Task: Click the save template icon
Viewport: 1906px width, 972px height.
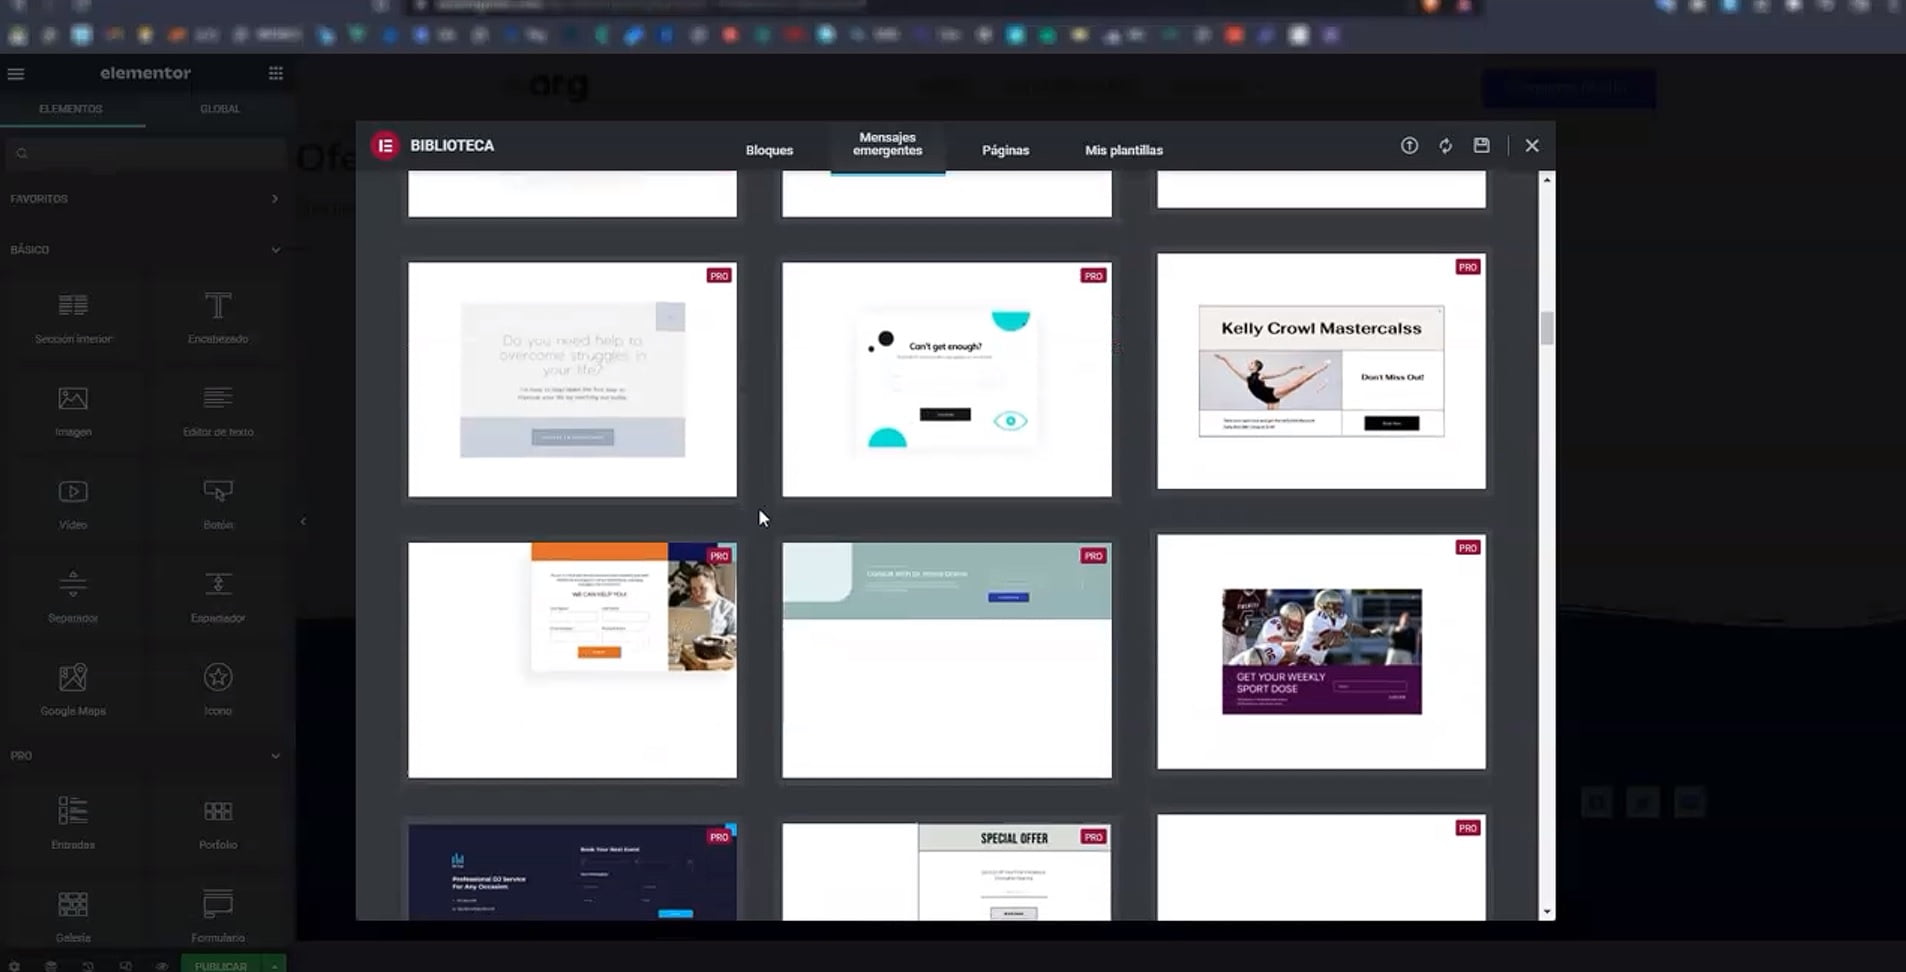Action: click(1481, 146)
